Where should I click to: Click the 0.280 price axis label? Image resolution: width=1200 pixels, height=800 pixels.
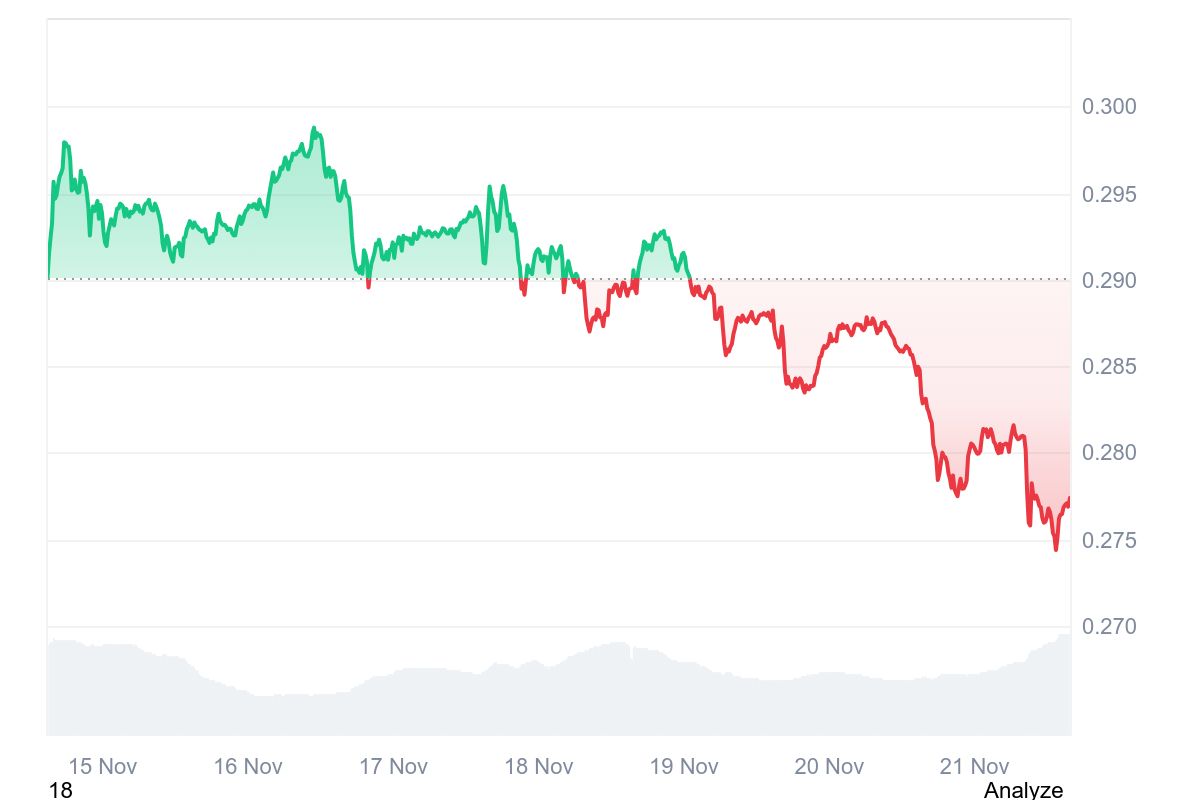pyautogui.click(x=1109, y=453)
